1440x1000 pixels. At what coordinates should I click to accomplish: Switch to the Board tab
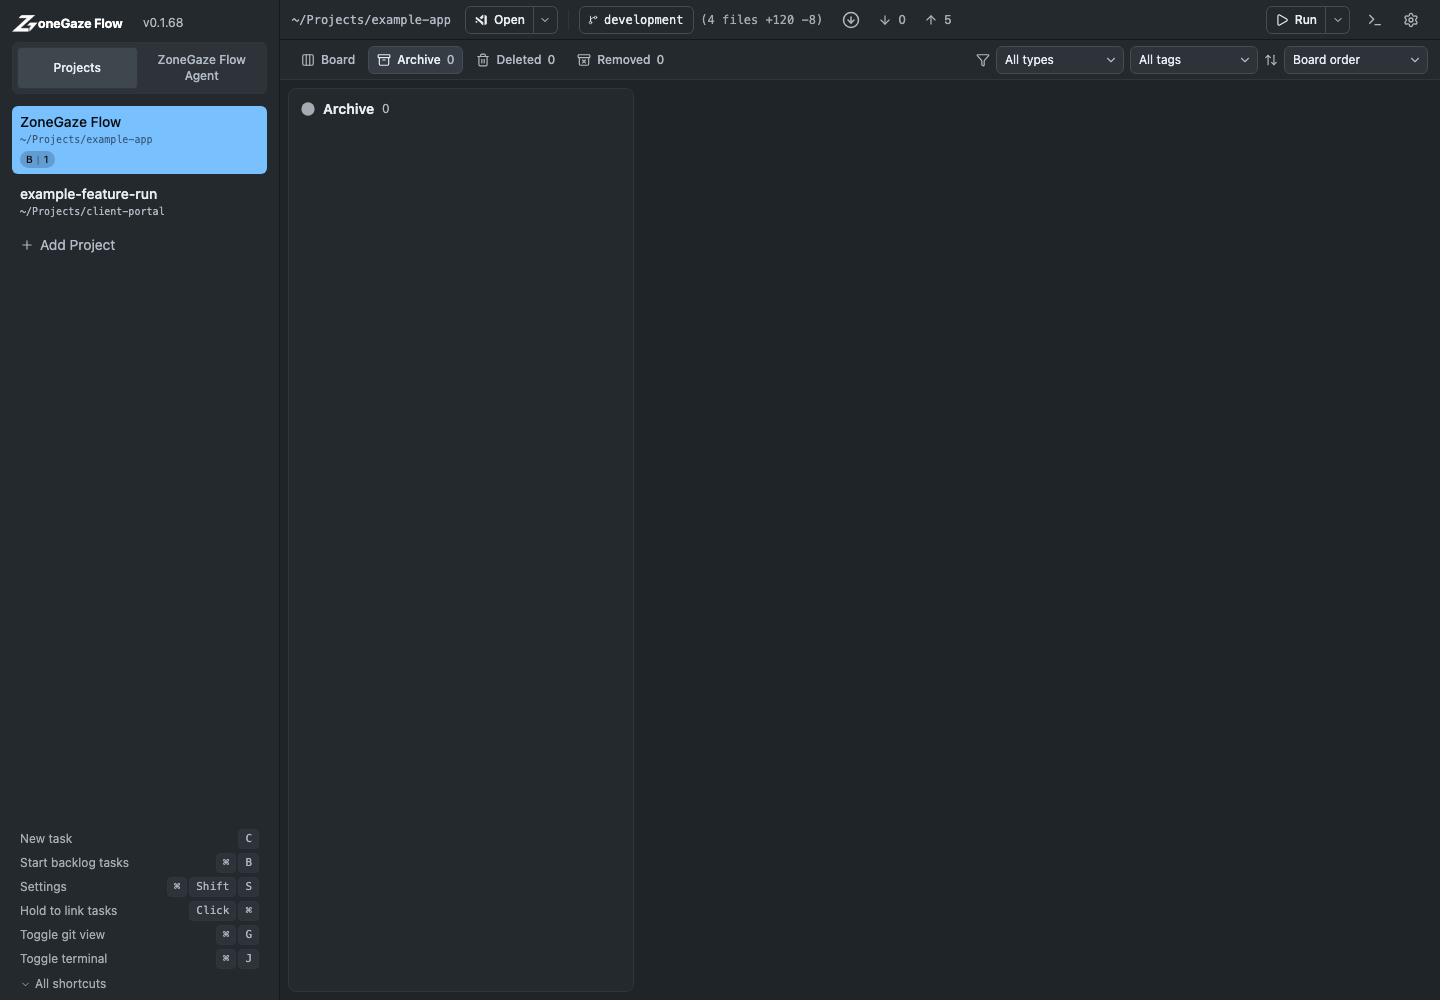pyautogui.click(x=328, y=60)
